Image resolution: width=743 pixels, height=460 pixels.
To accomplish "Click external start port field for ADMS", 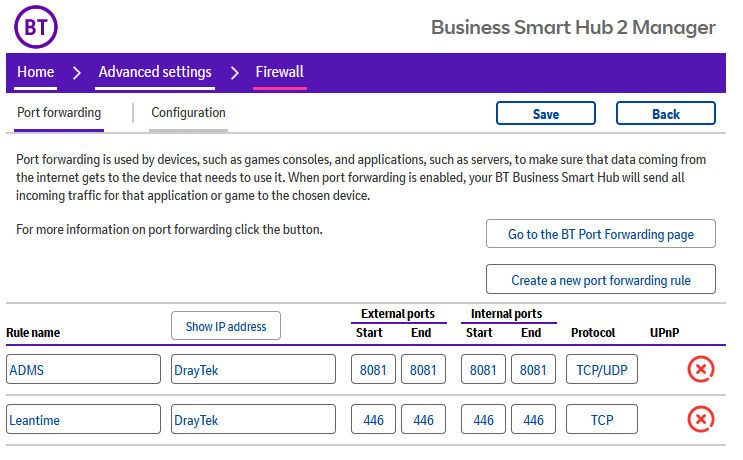I will point(373,370).
